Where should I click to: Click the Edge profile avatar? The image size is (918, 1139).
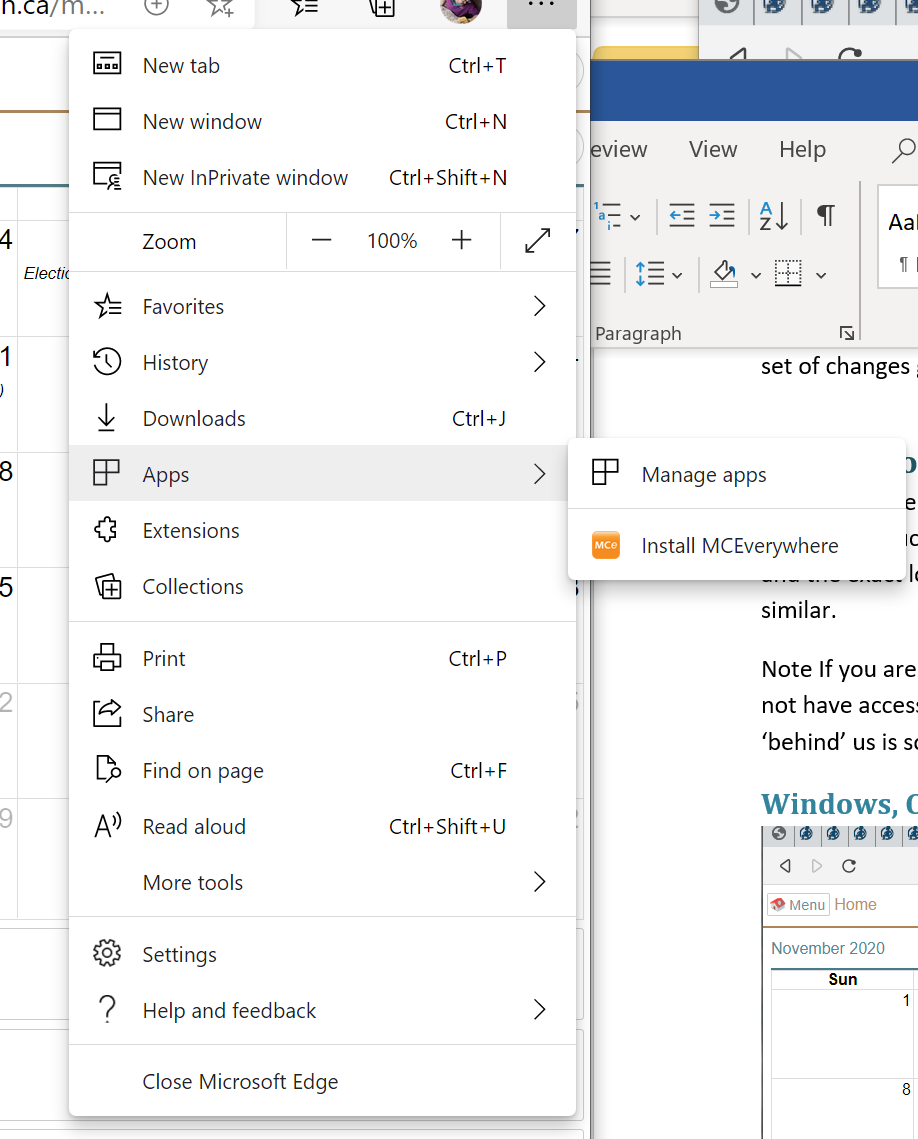[460, 9]
